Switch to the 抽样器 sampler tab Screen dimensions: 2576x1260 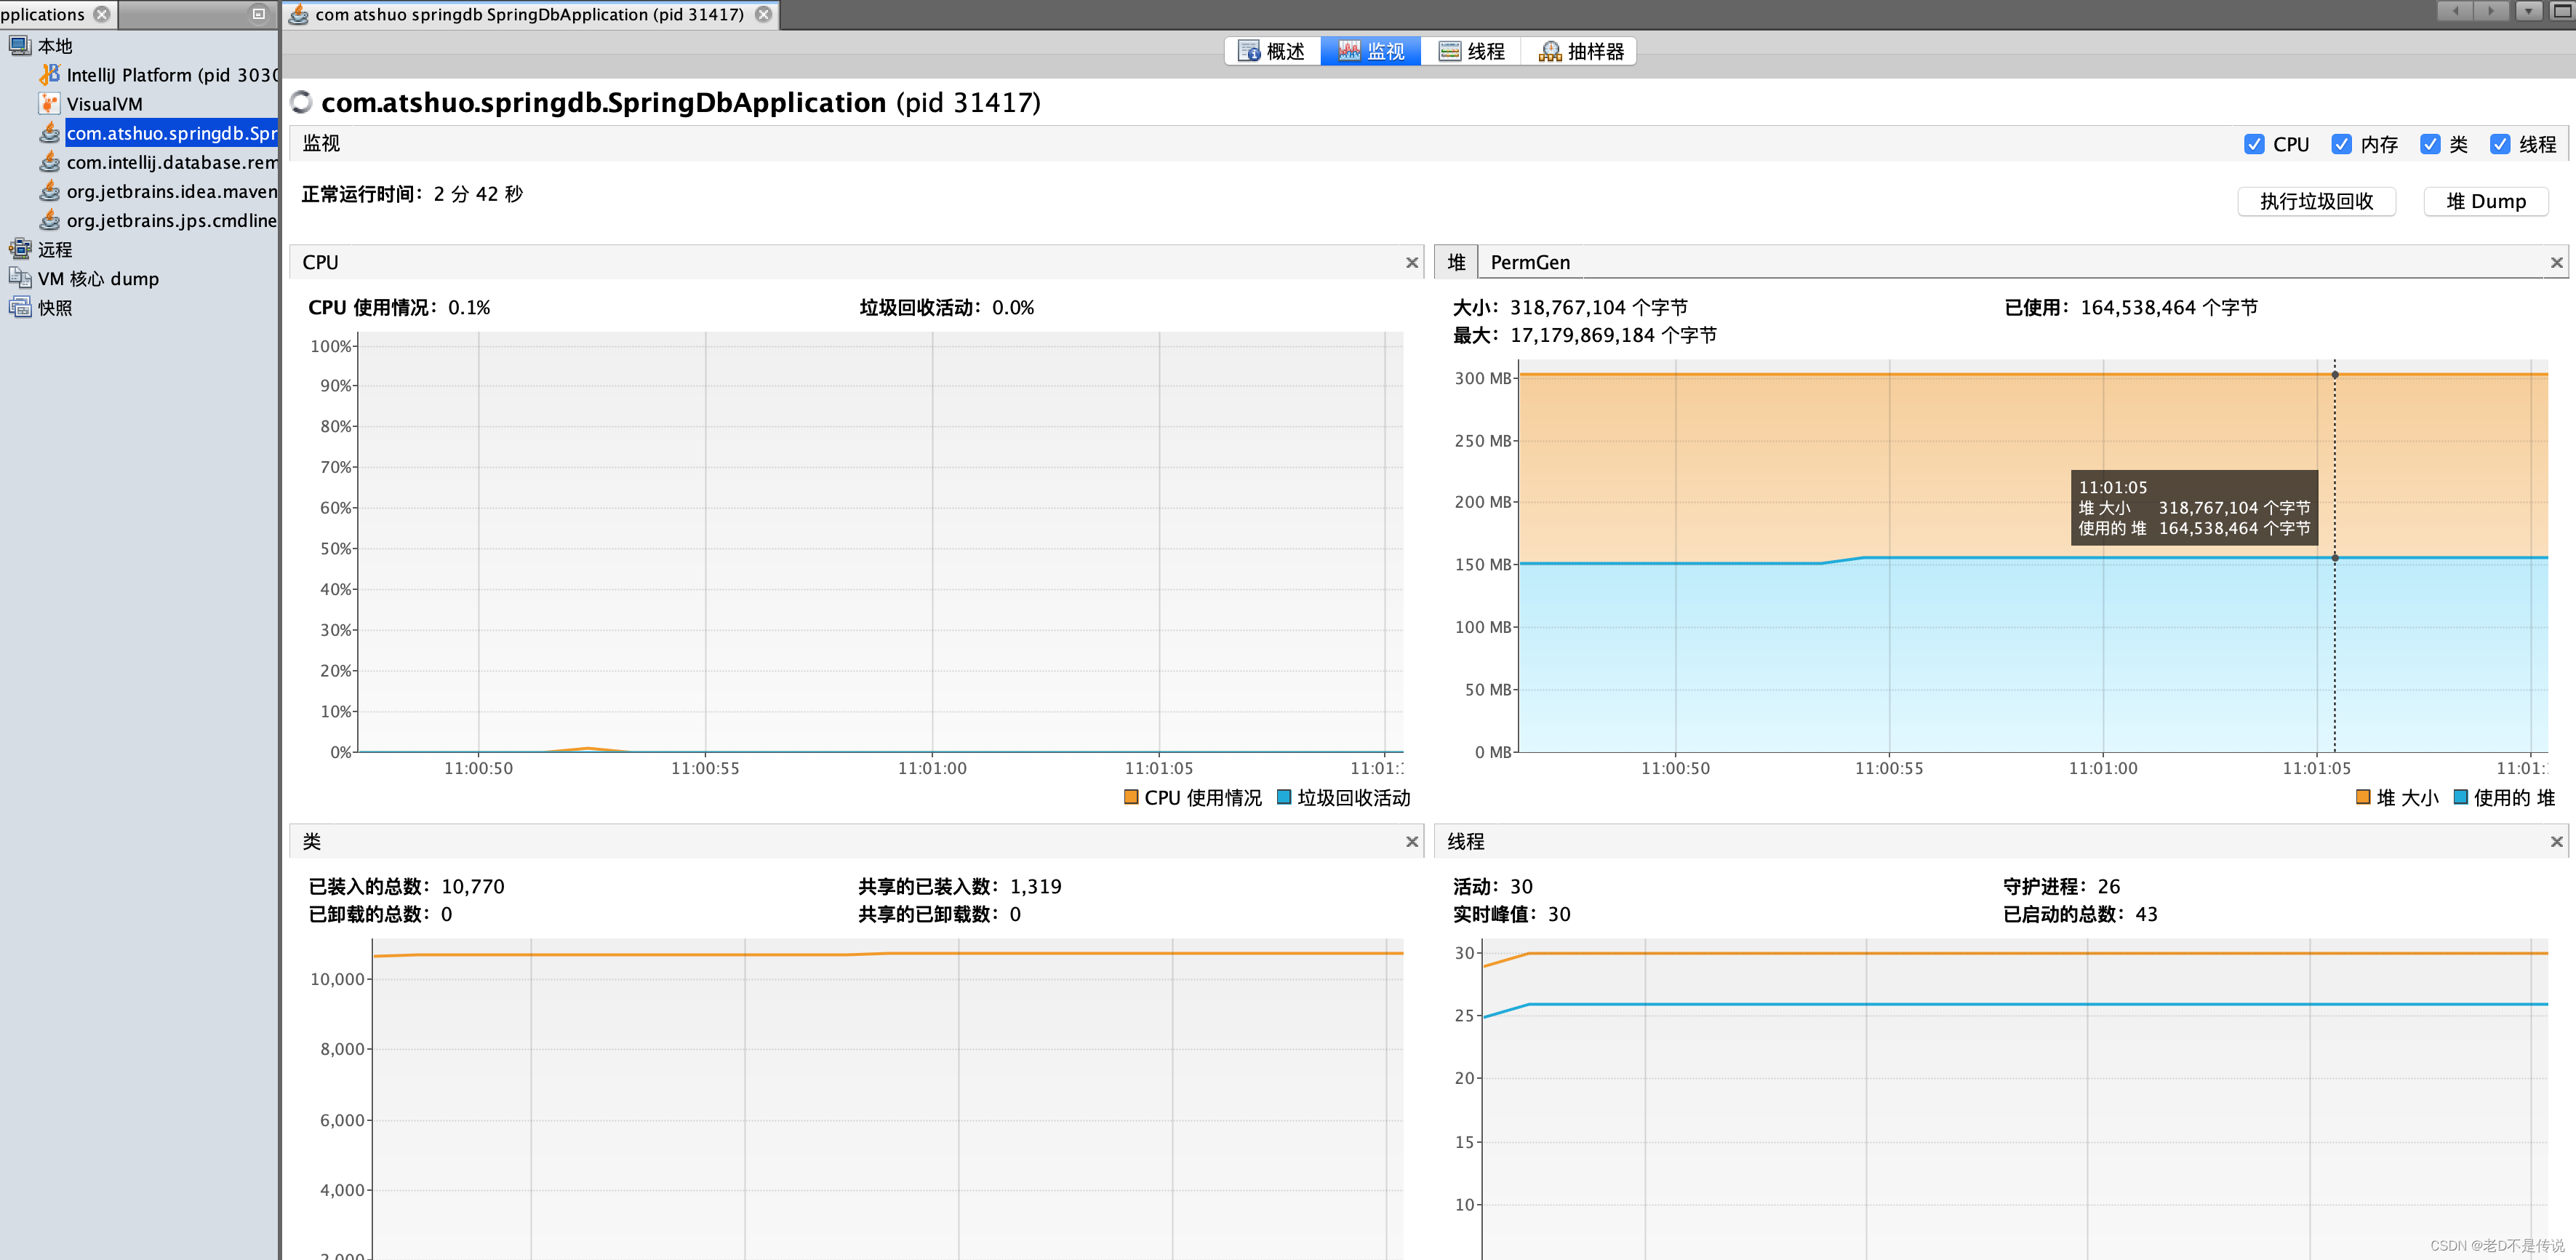click(1579, 51)
